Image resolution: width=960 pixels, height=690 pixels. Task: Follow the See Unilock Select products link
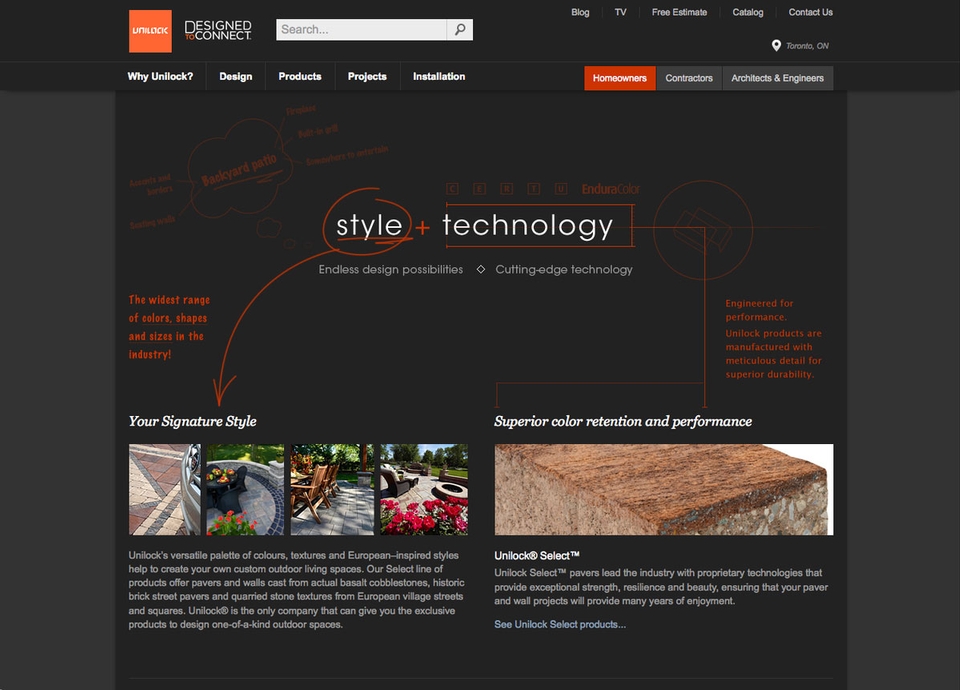pyautogui.click(x=560, y=624)
